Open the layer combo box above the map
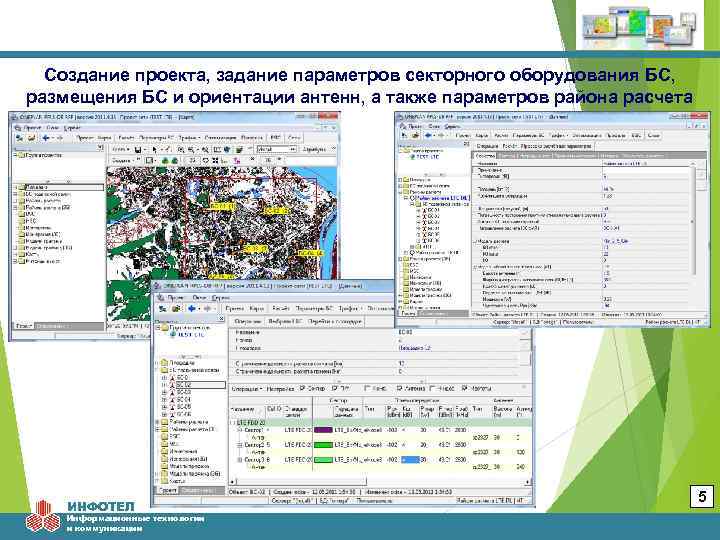The height and width of the screenshot is (540, 720). (x=276, y=149)
